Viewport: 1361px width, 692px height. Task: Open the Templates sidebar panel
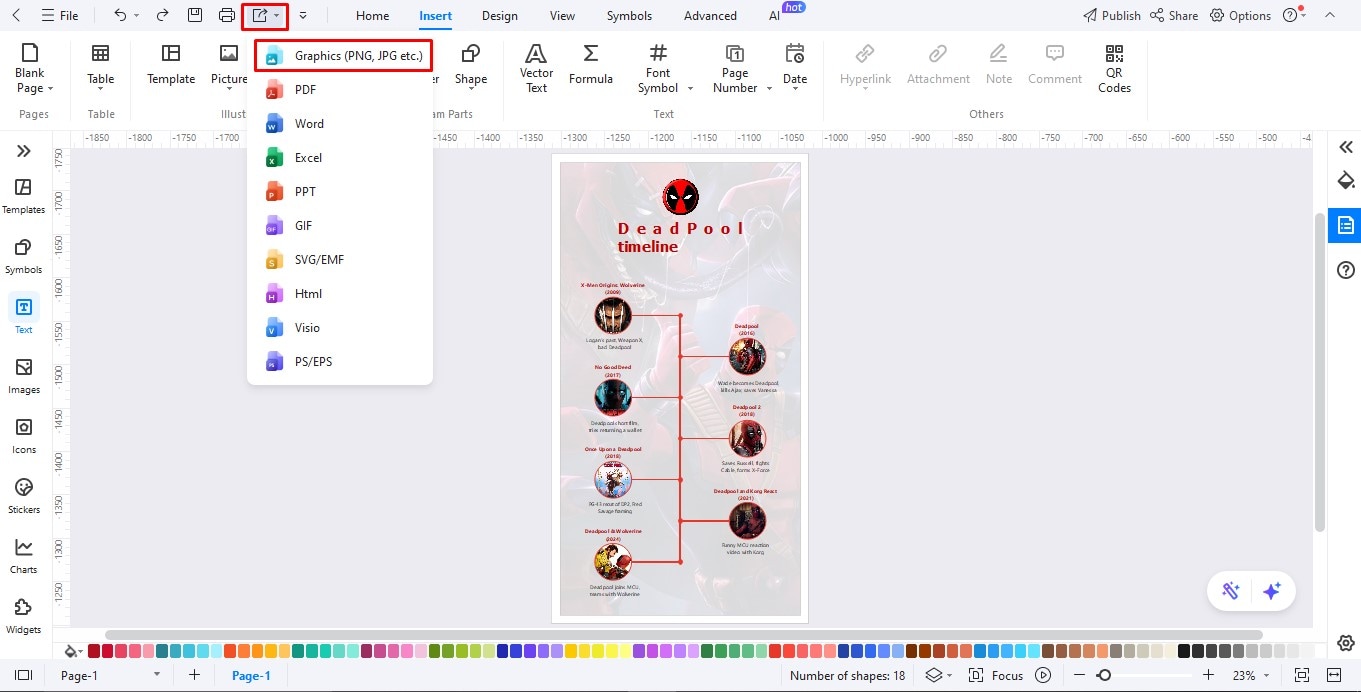point(24,196)
